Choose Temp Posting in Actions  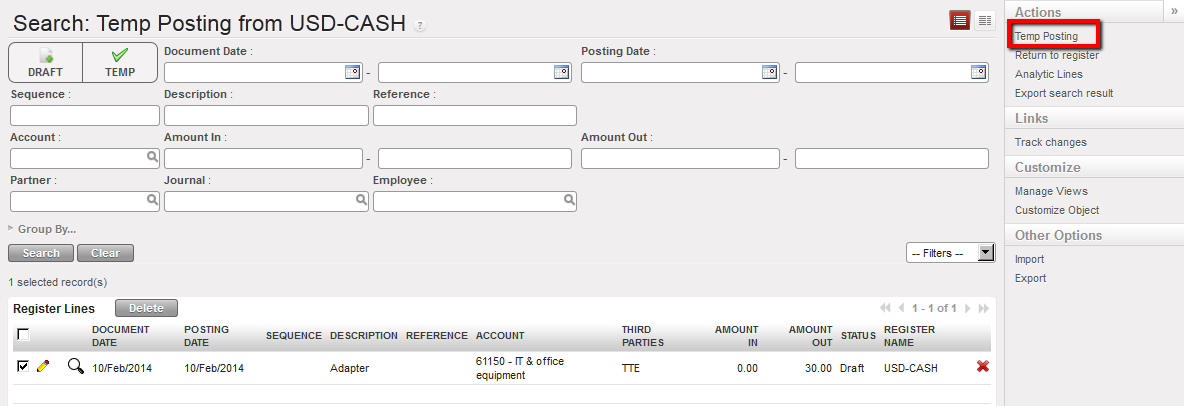(x=1046, y=36)
